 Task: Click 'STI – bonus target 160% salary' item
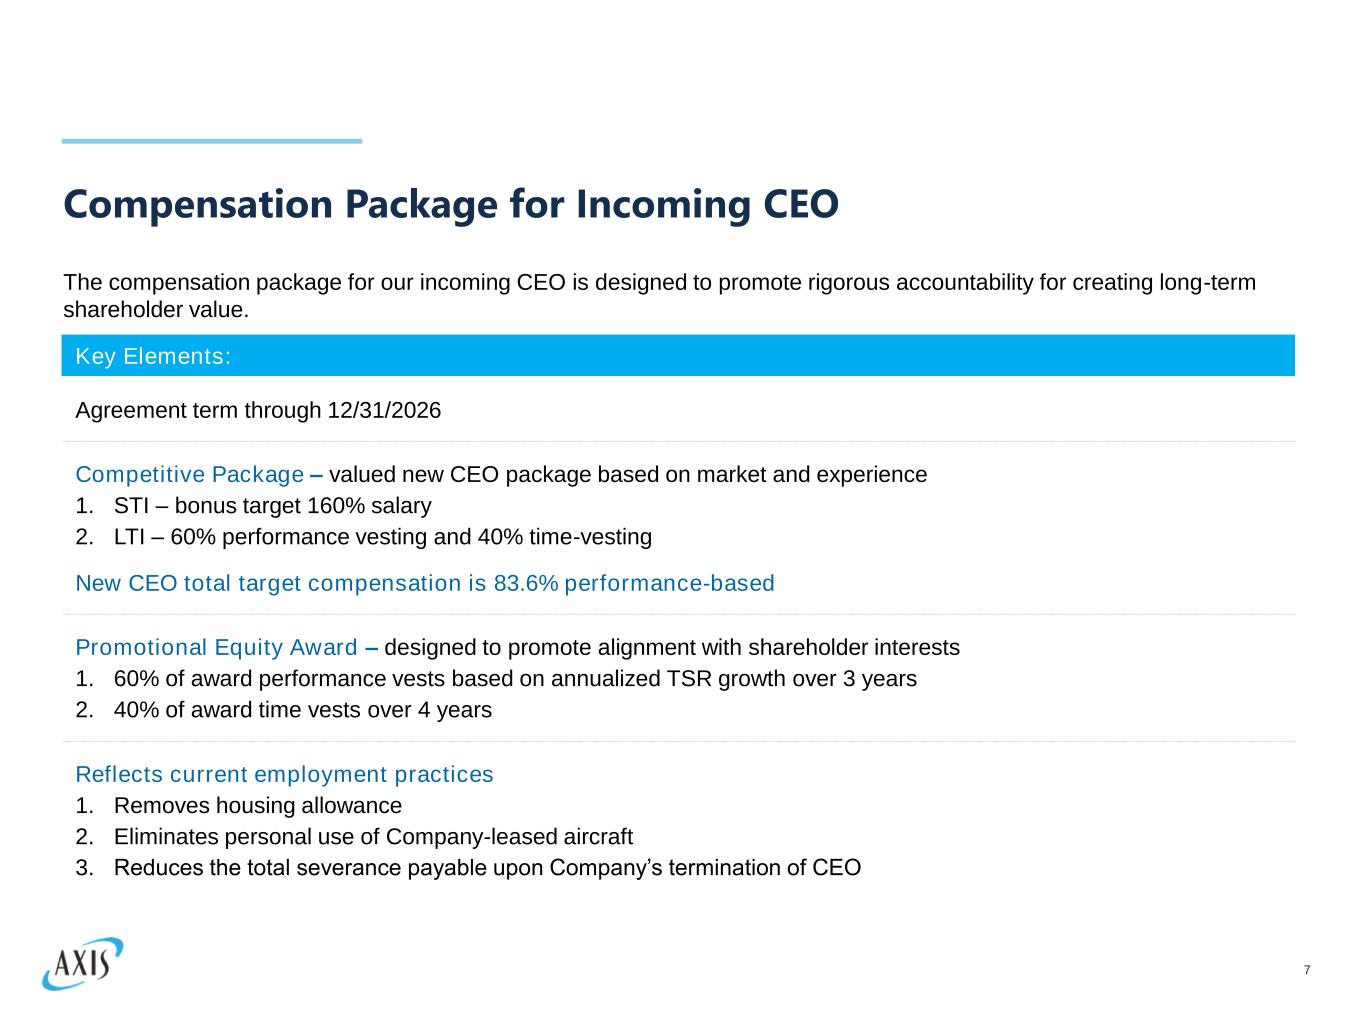click(272, 506)
